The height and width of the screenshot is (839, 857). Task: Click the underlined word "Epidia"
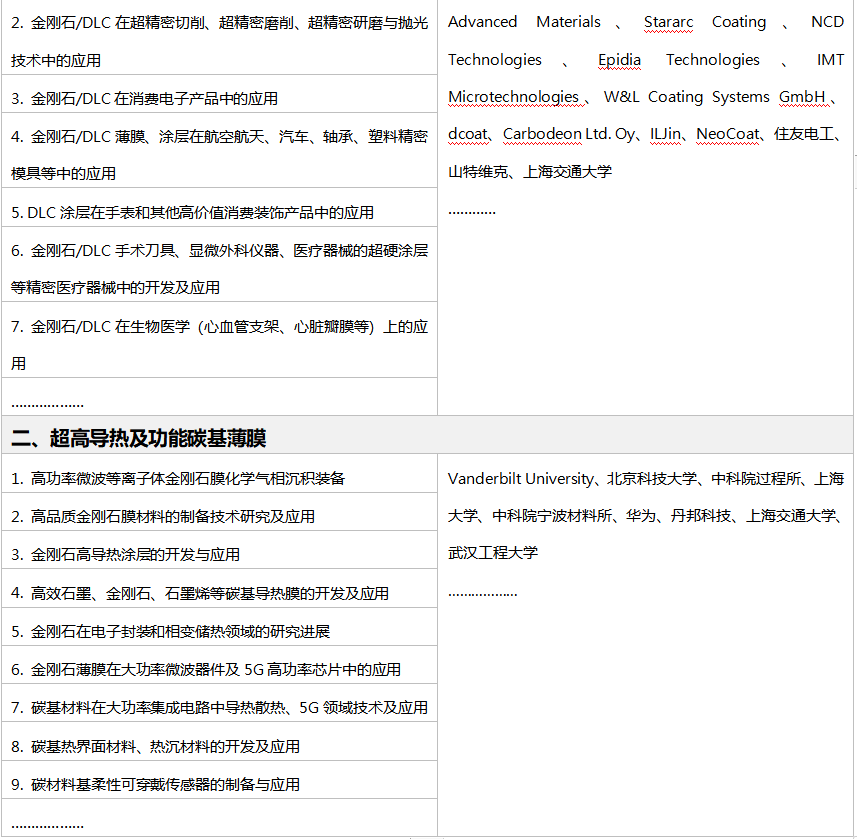[619, 60]
